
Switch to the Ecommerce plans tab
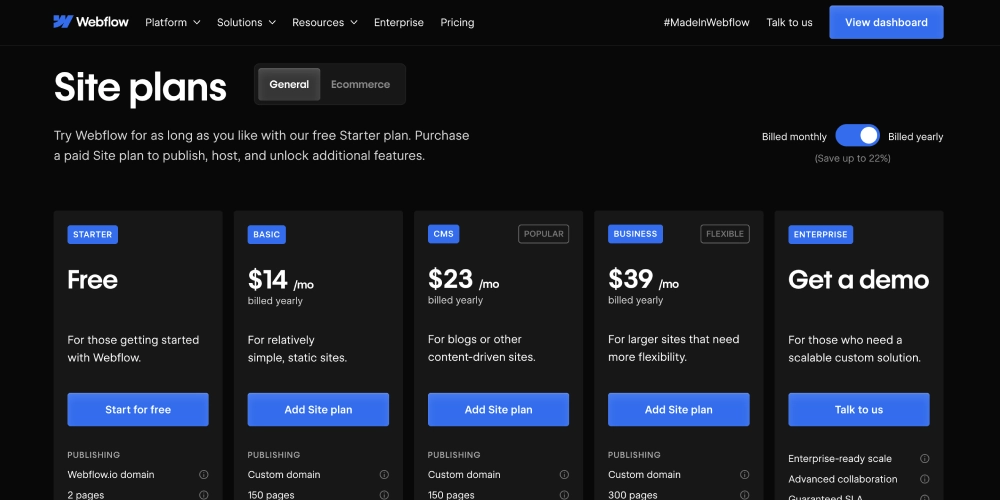pos(360,84)
